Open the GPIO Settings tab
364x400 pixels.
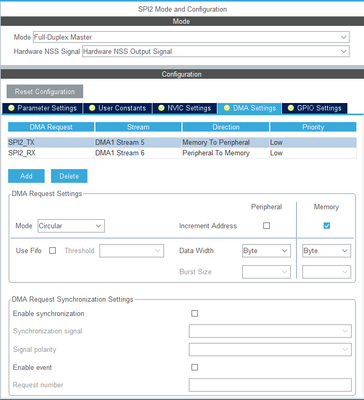click(x=314, y=108)
